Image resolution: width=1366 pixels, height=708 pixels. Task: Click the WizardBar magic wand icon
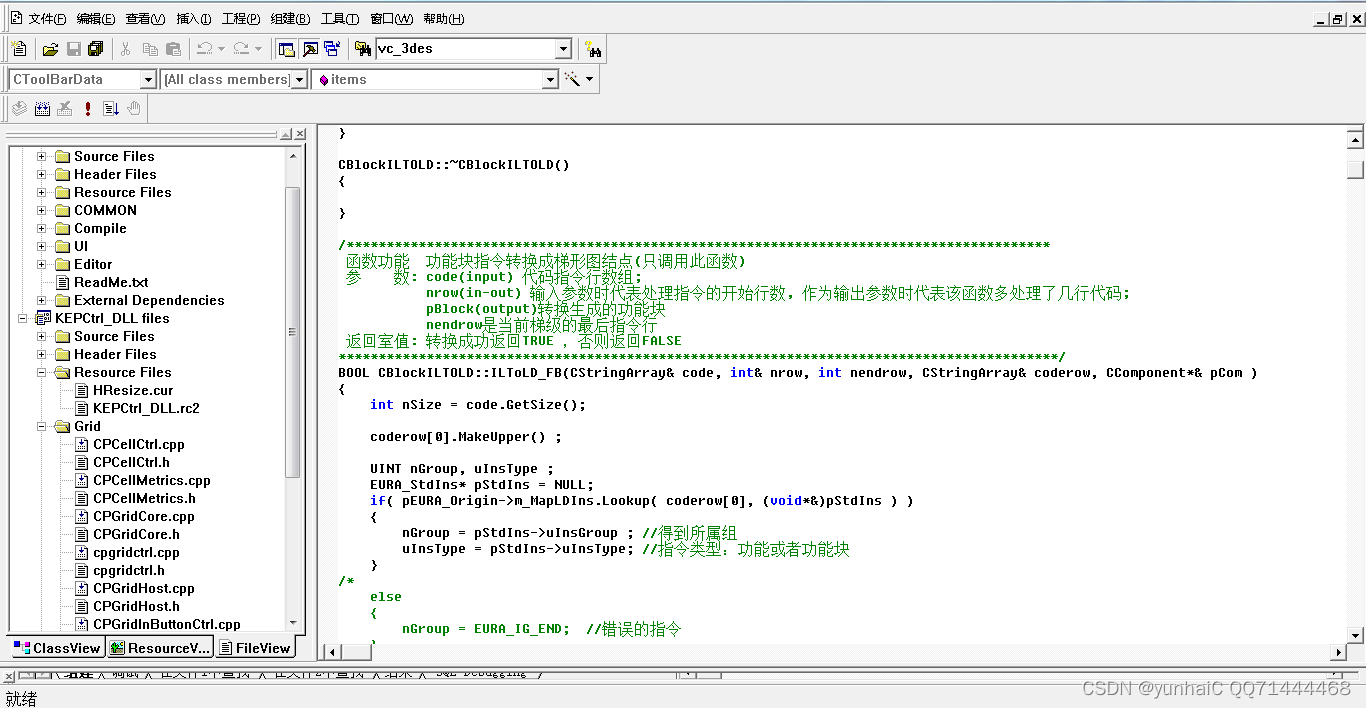point(572,79)
